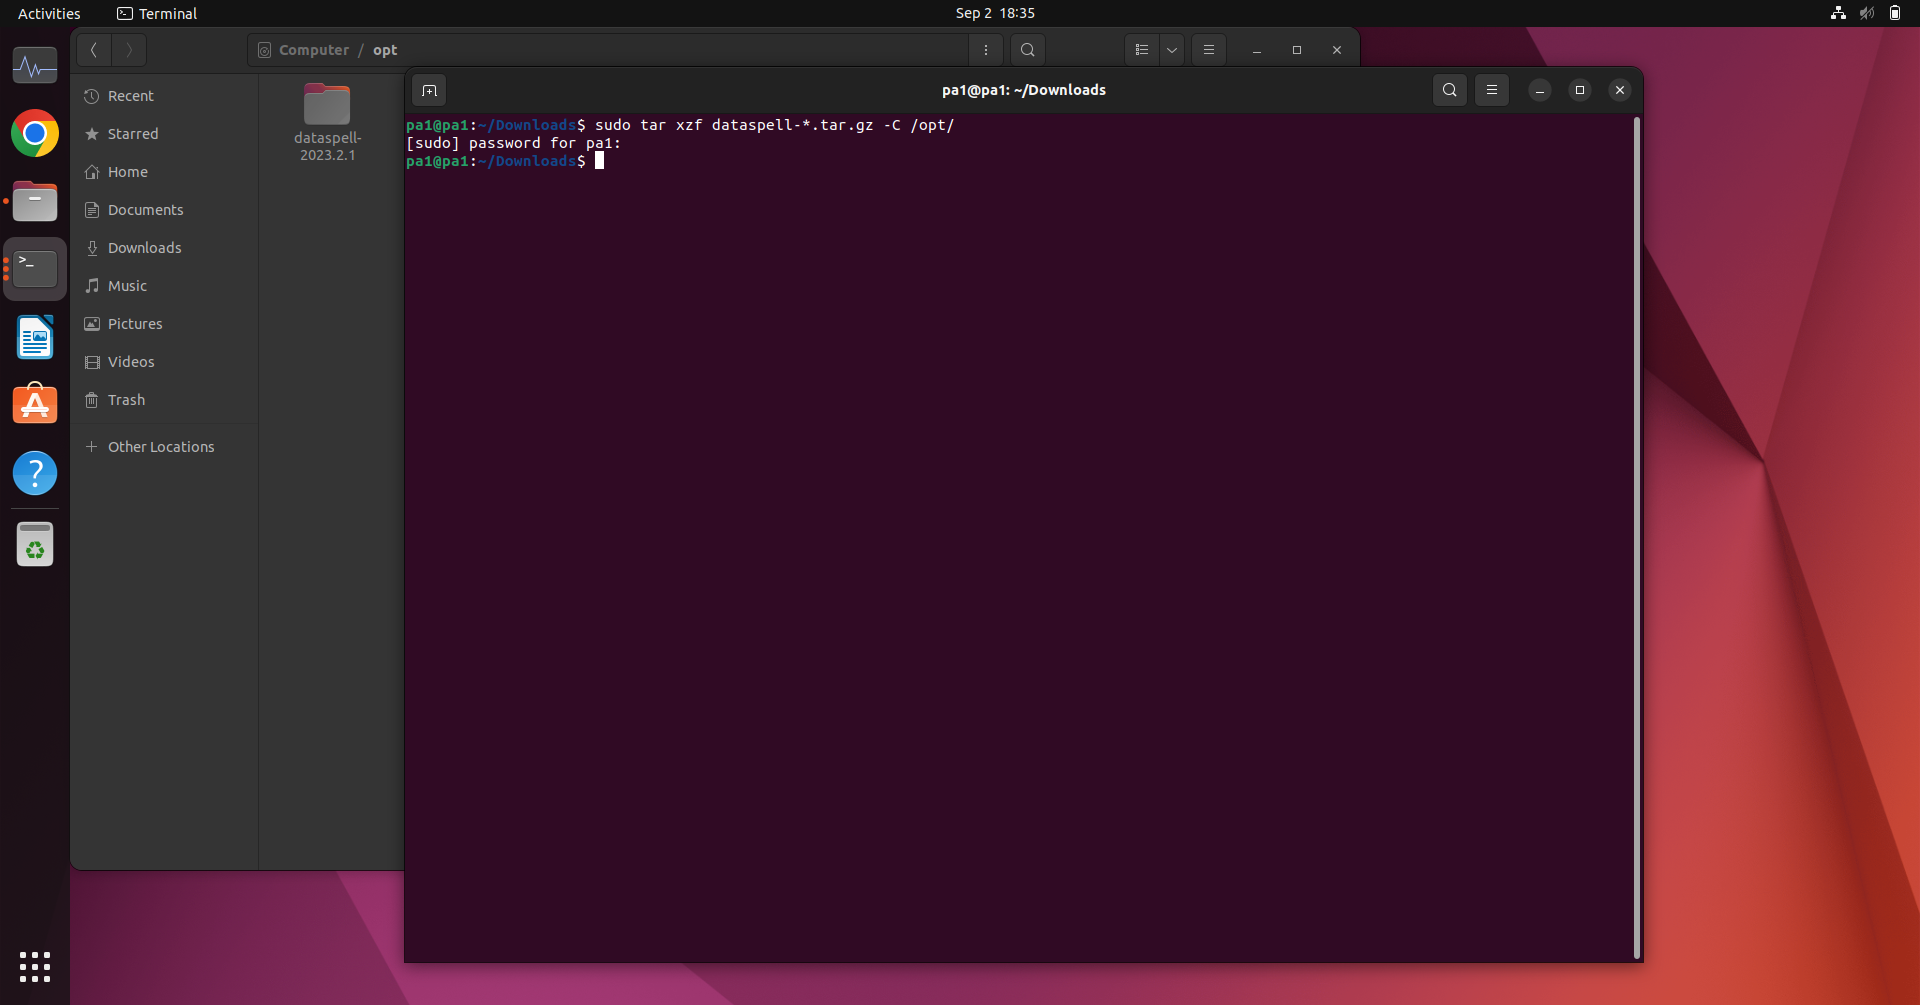Toggle list view in file manager
The image size is (1920, 1005).
pyautogui.click(x=1142, y=49)
